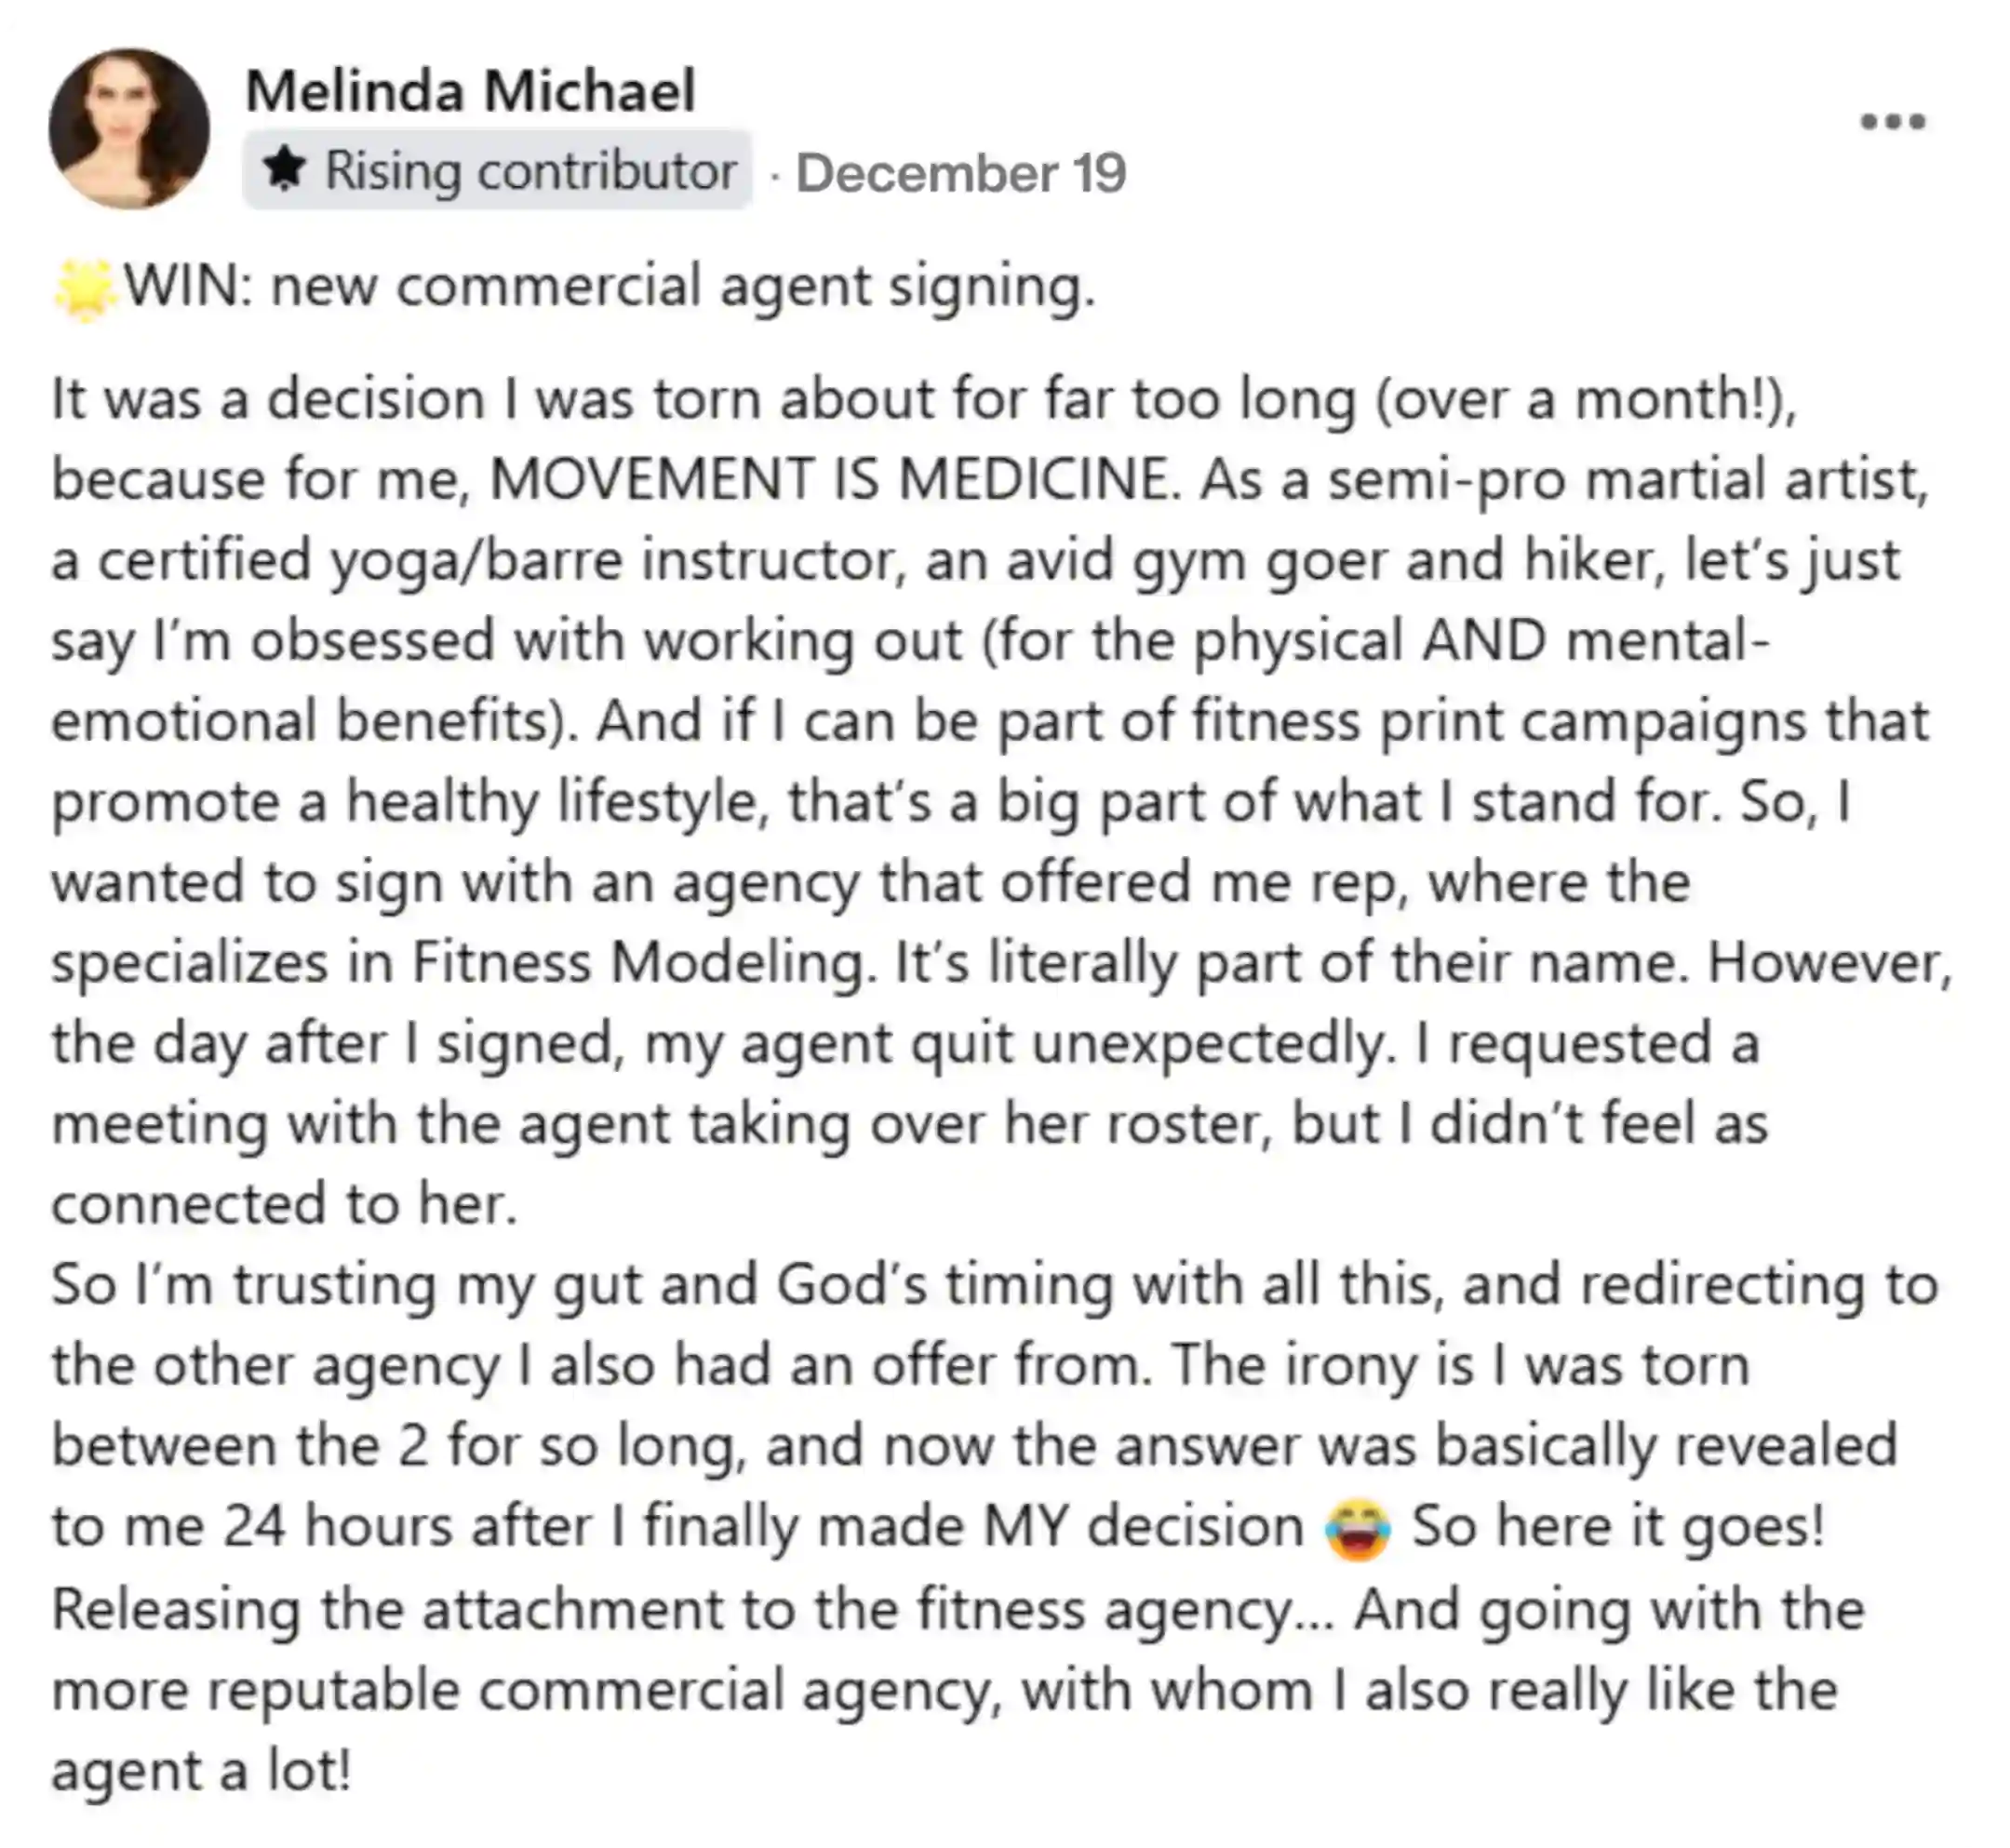The image size is (2010, 1848).
Task: Click the '(over a month!)' text
Action: click(1586, 400)
